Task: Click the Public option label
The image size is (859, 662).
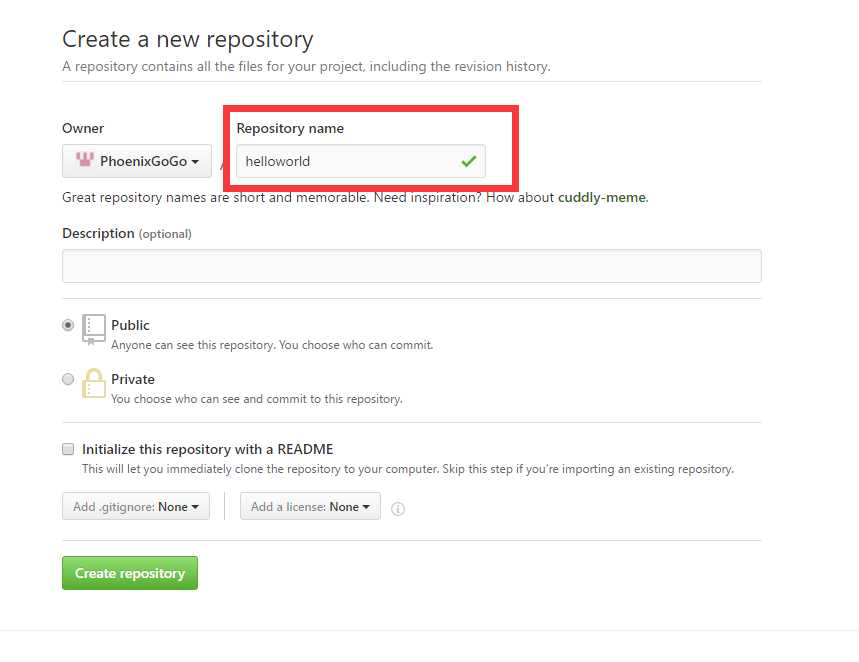Action: pos(130,325)
